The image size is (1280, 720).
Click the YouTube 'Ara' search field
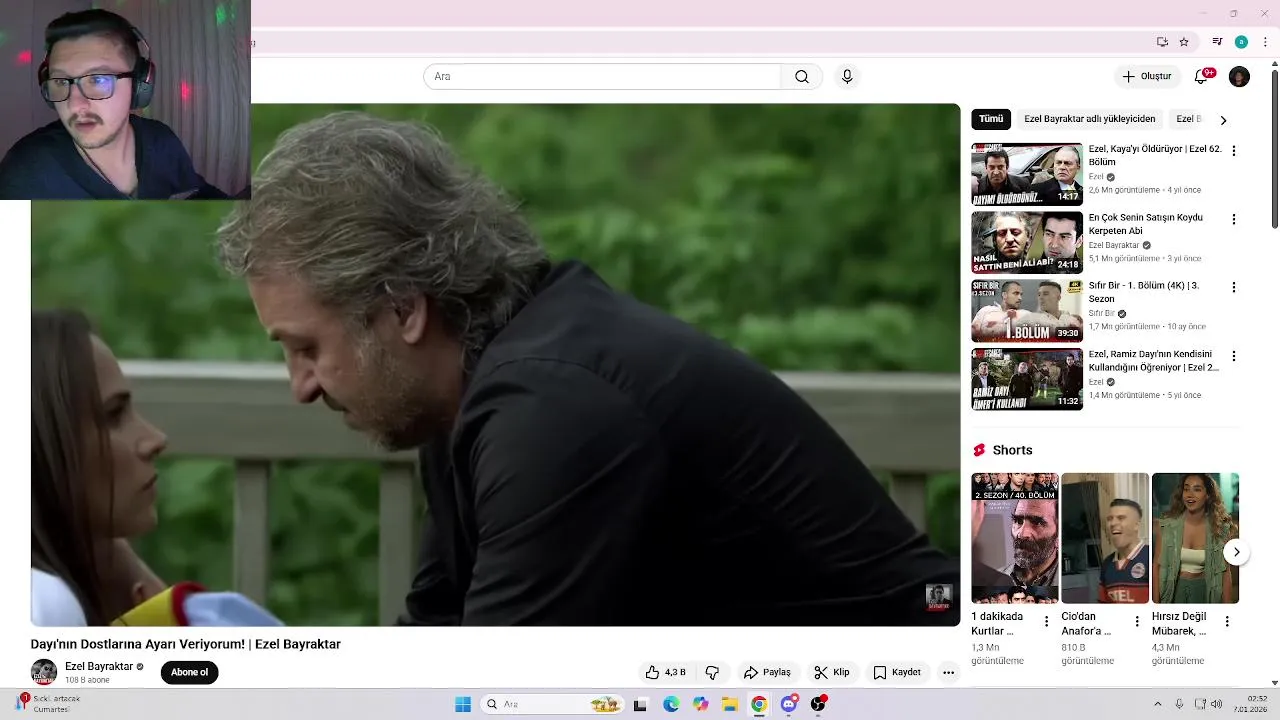click(x=602, y=77)
